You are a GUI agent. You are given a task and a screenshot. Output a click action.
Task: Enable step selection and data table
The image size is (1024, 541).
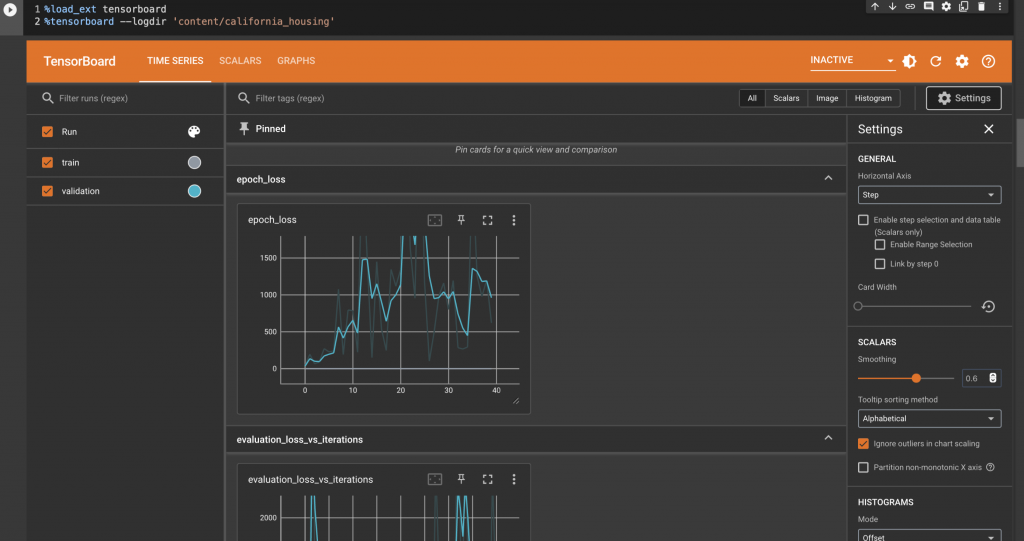point(863,220)
